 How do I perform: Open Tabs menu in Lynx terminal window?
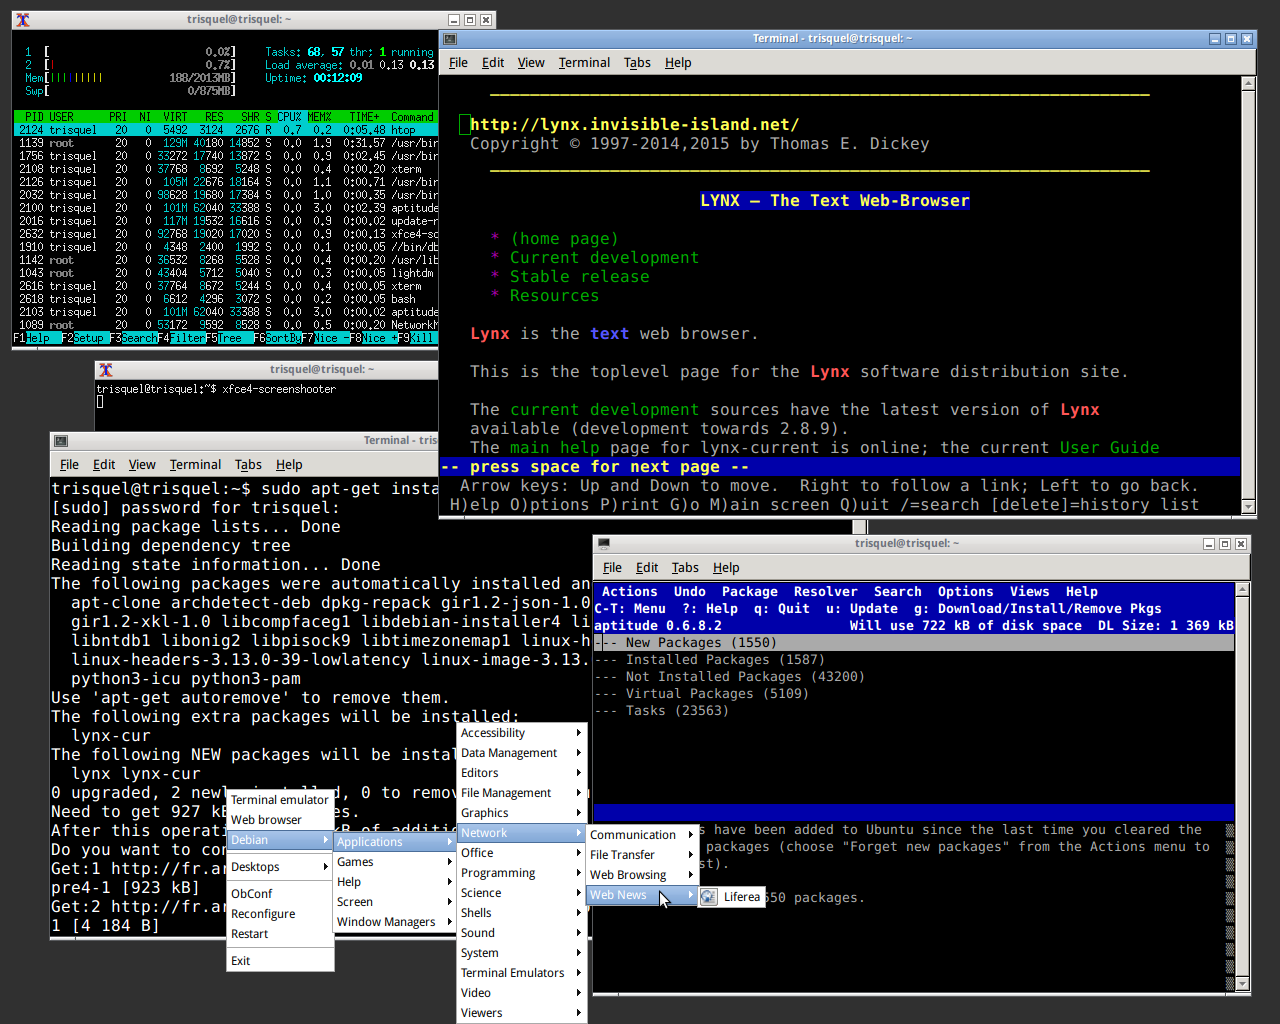pos(637,62)
